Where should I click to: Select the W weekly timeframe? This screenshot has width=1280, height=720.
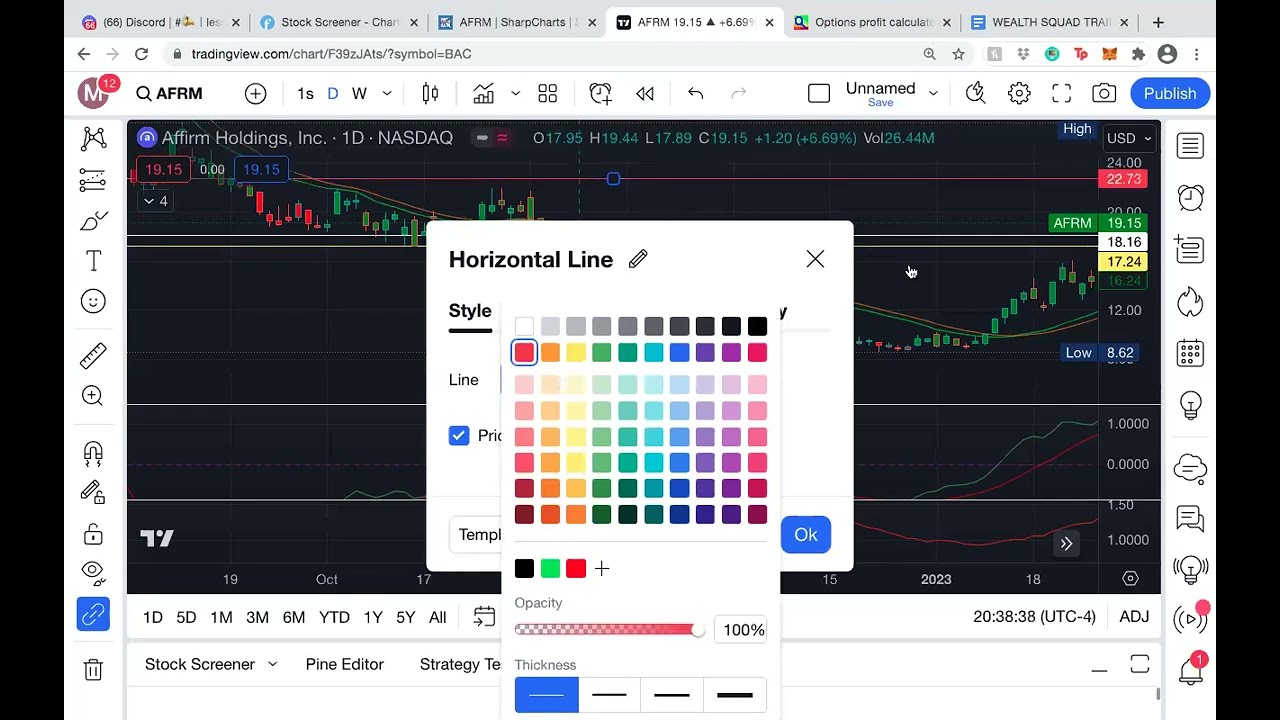359,93
